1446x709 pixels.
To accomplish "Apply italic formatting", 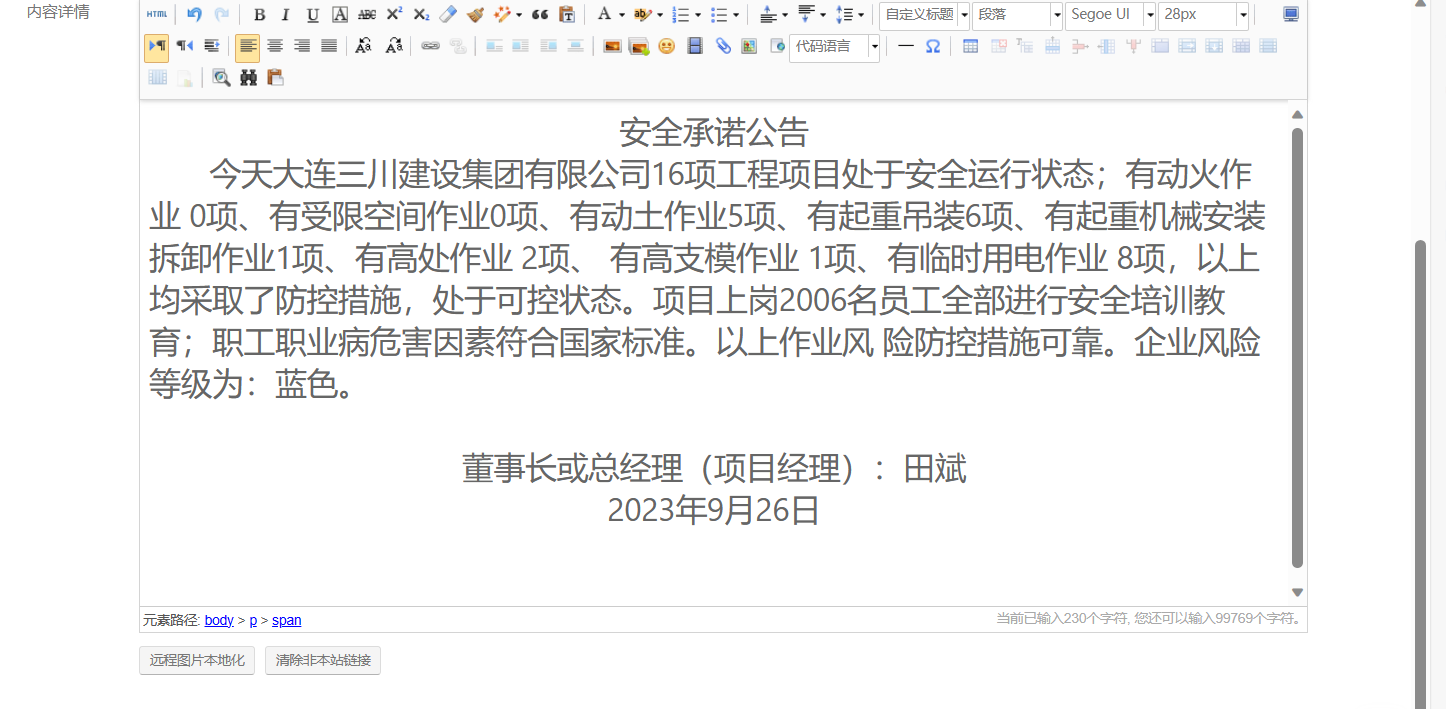I will tap(285, 15).
